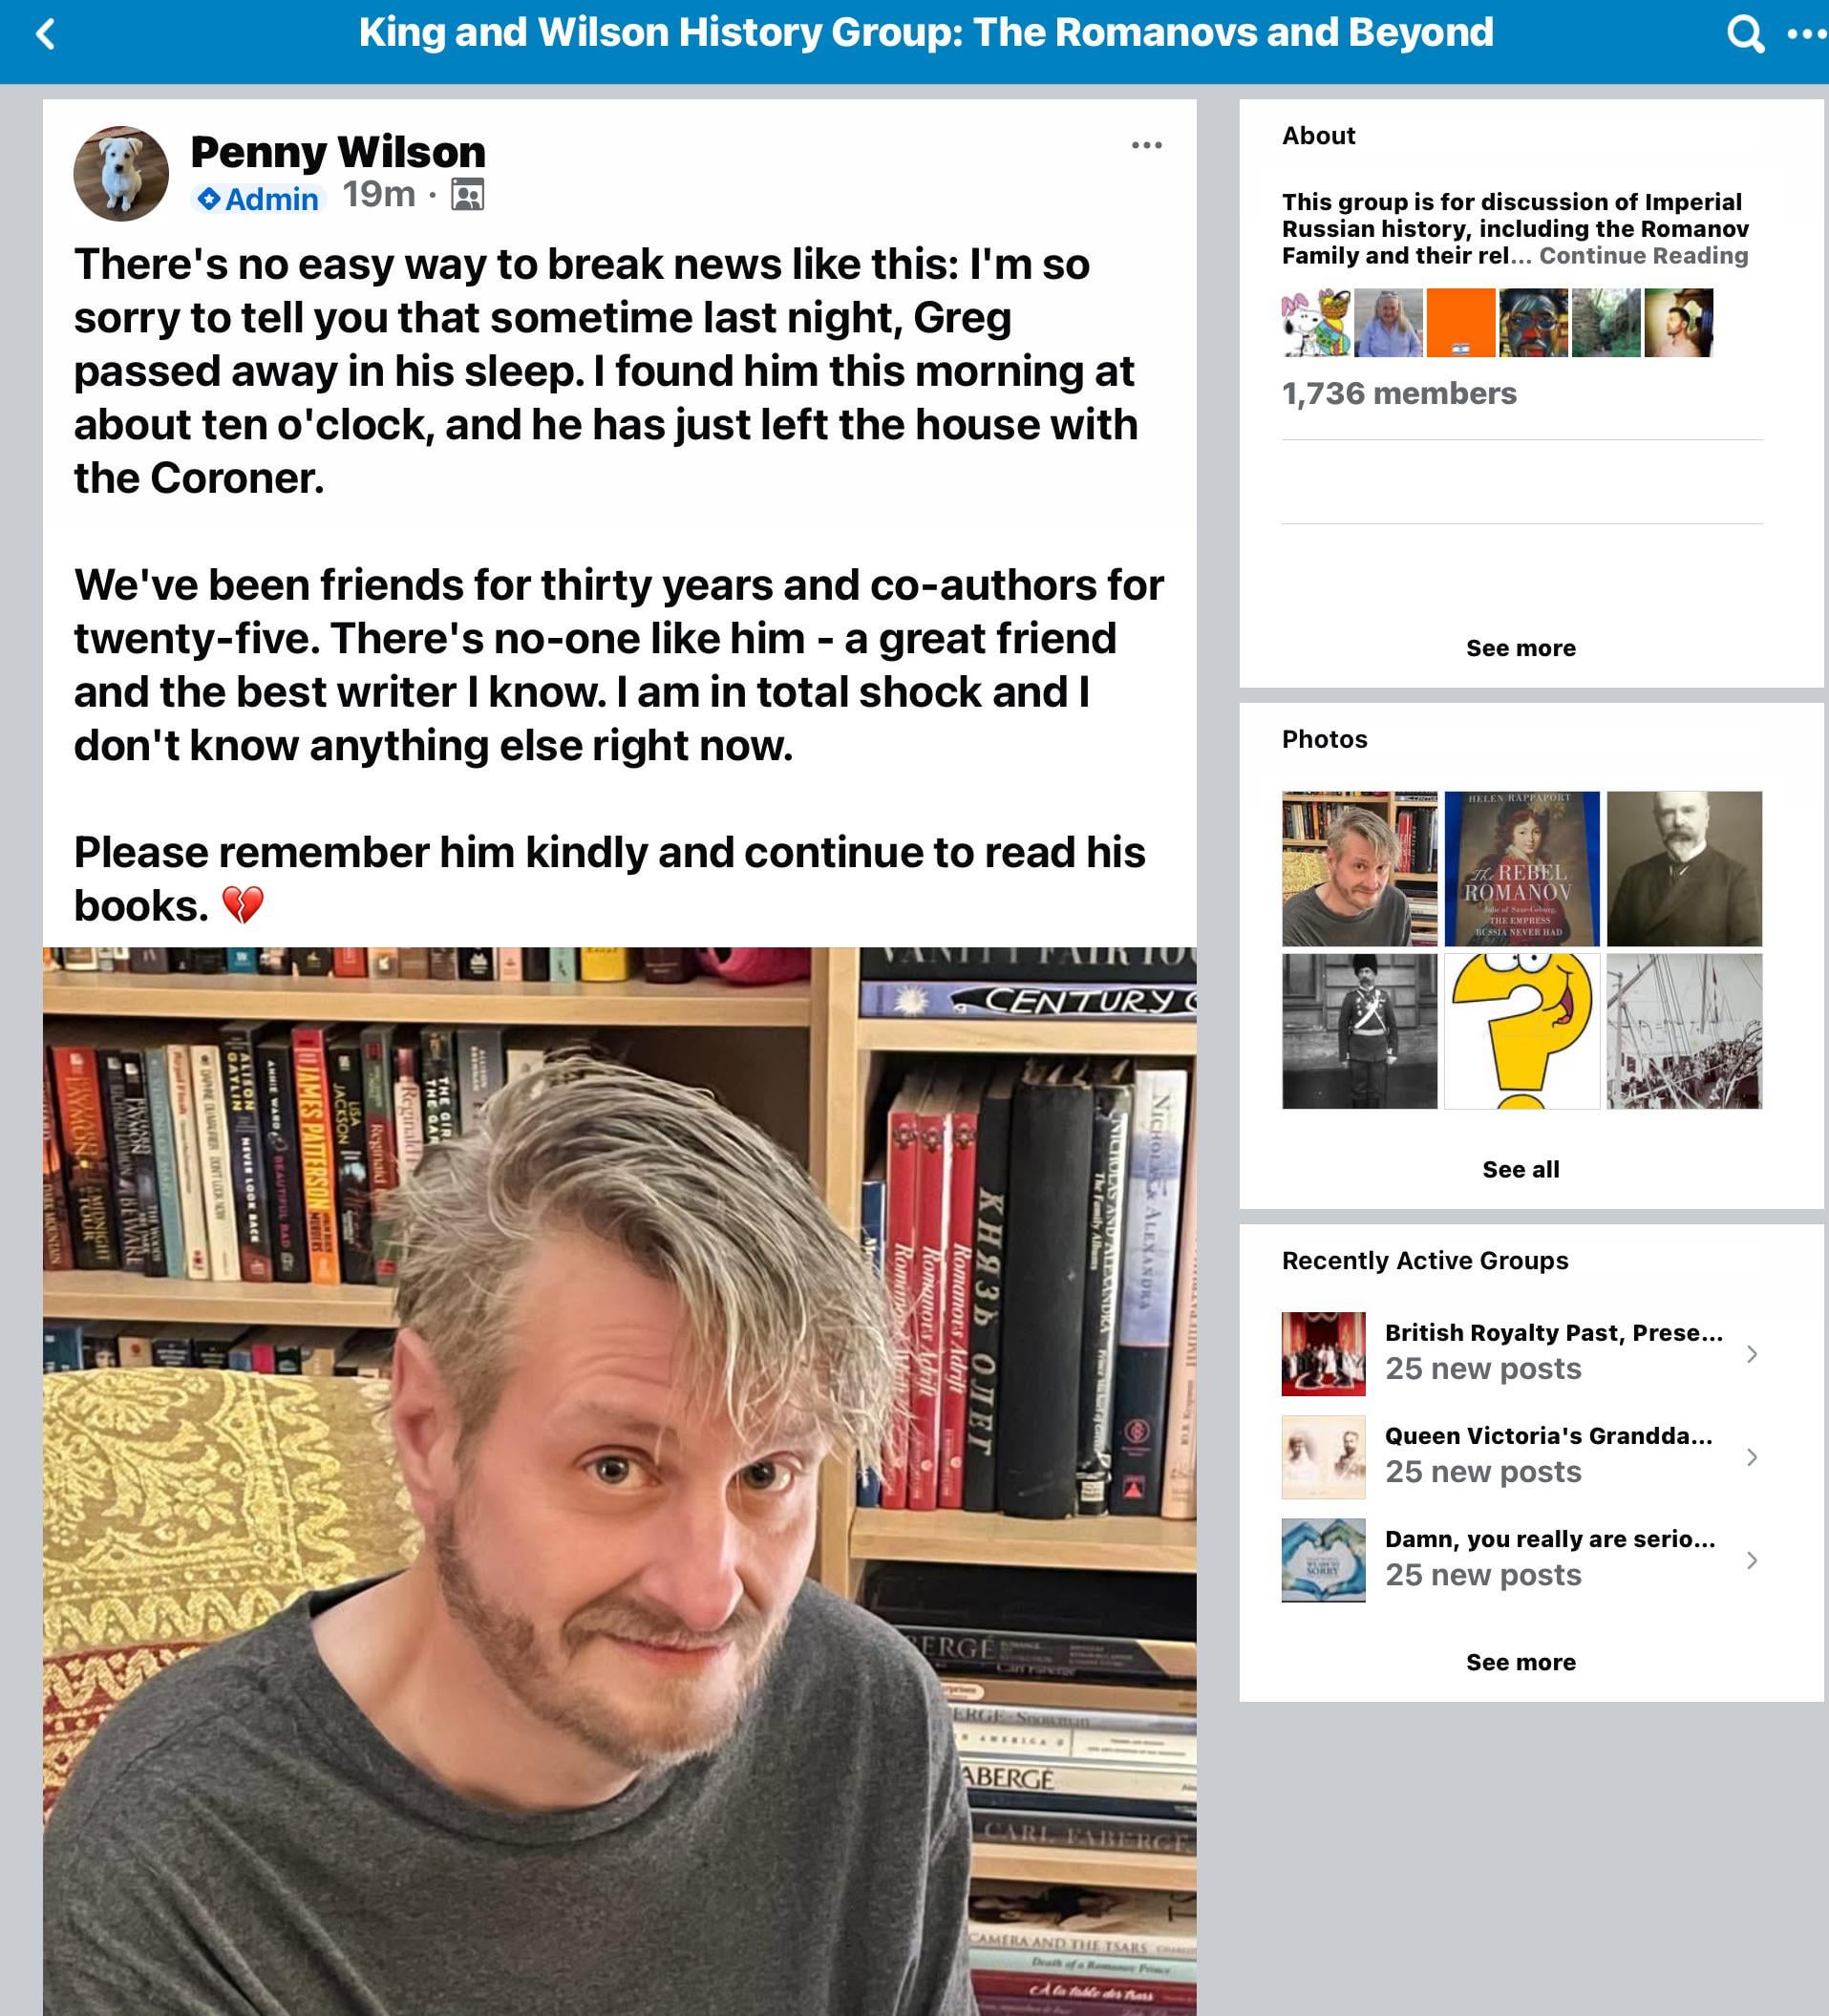Image resolution: width=1829 pixels, height=2016 pixels.
Task: Open the Rebel Romanov book cover photo
Action: [1522, 868]
